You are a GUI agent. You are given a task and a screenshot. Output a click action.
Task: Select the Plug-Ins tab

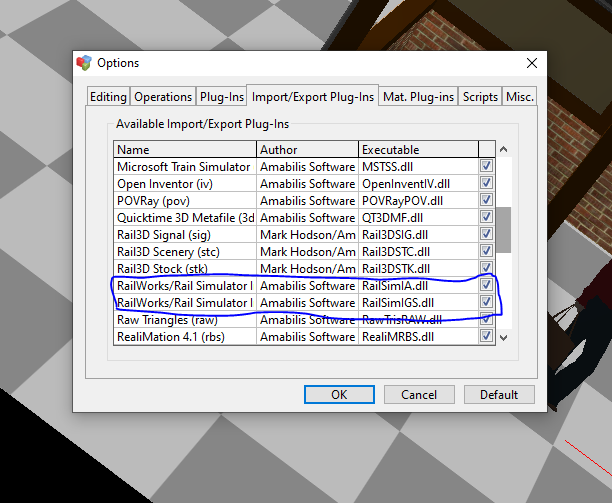coord(222,96)
